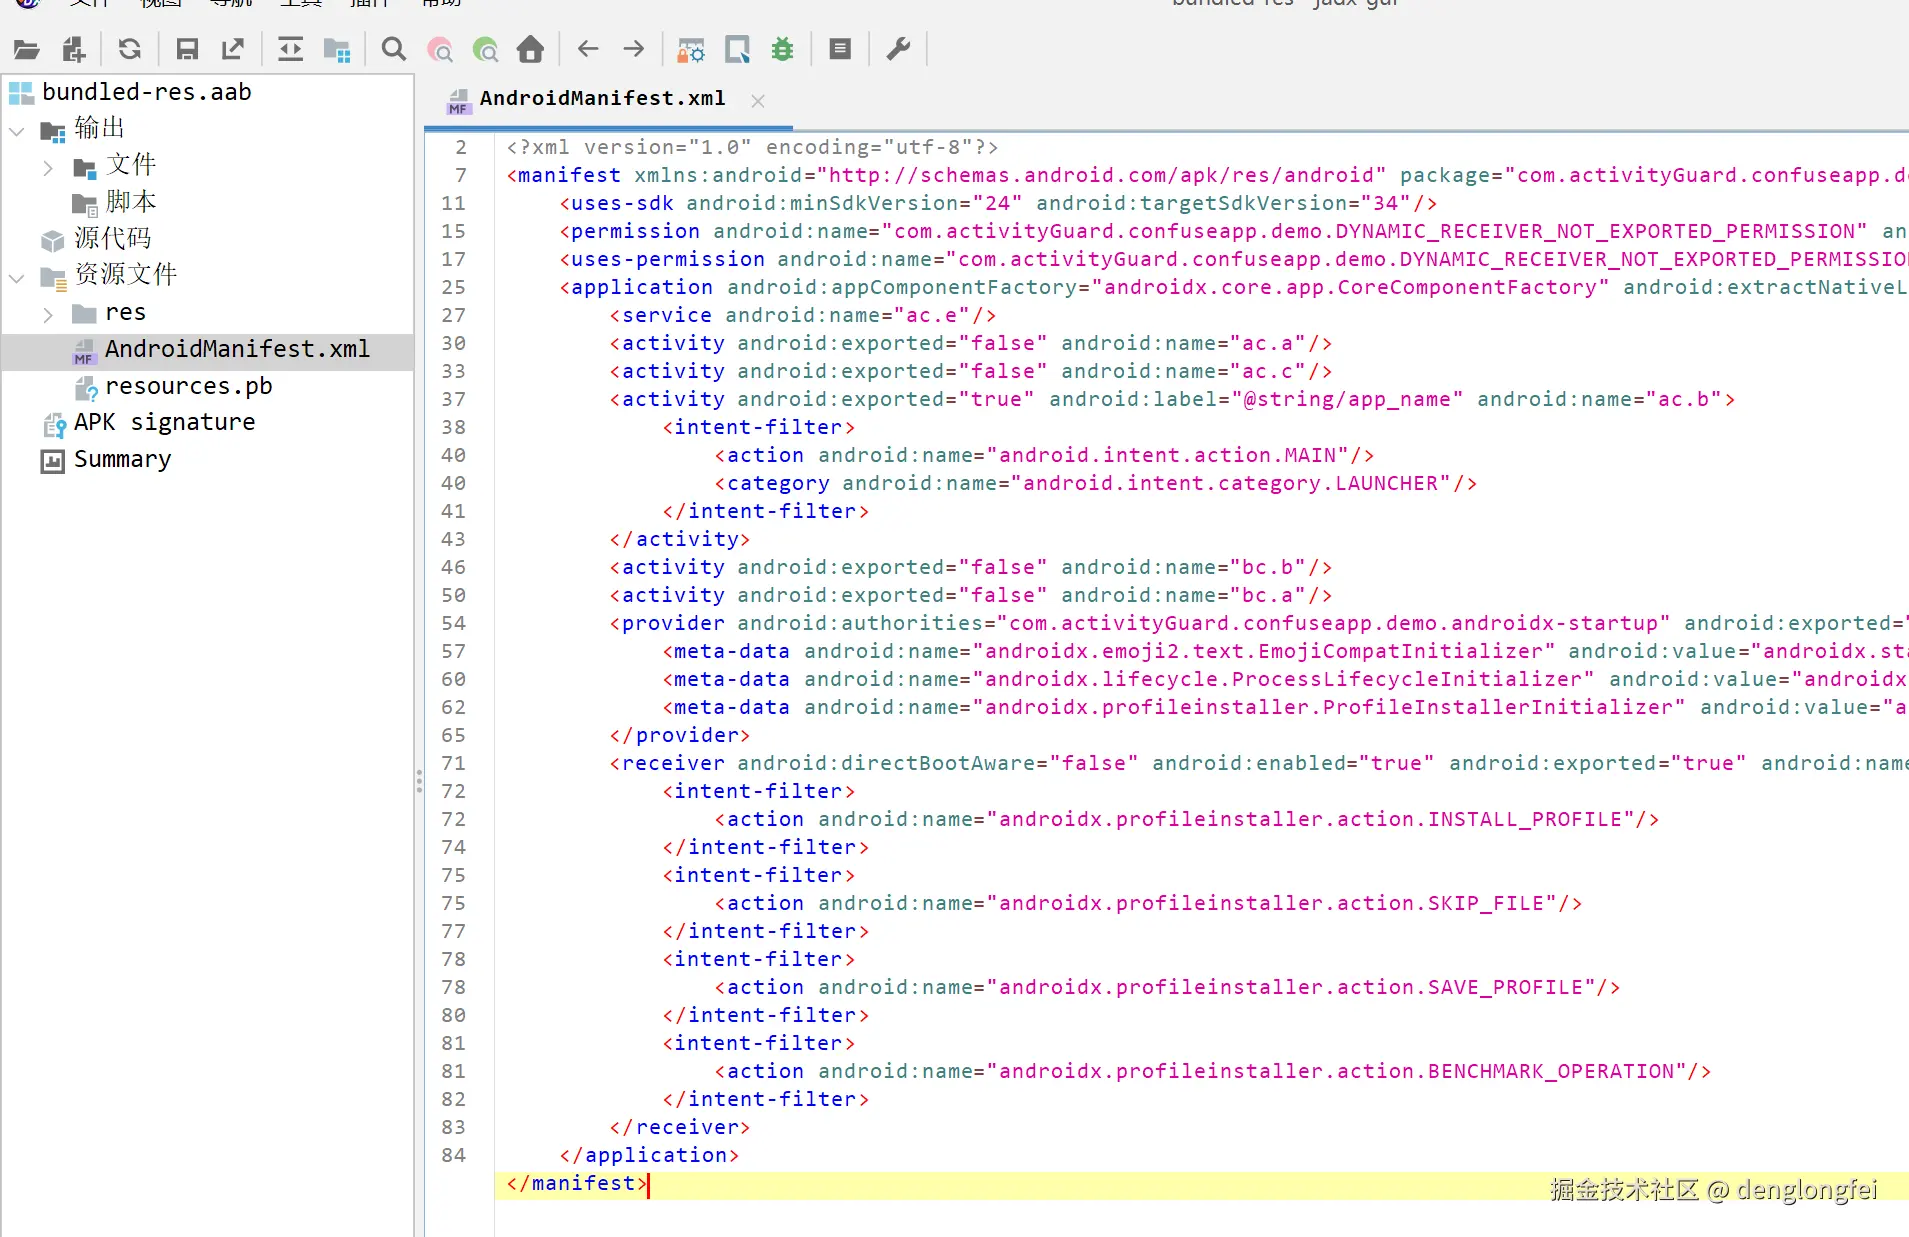
Task: Collapse the 资源文件 tree node
Action: [17, 277]
